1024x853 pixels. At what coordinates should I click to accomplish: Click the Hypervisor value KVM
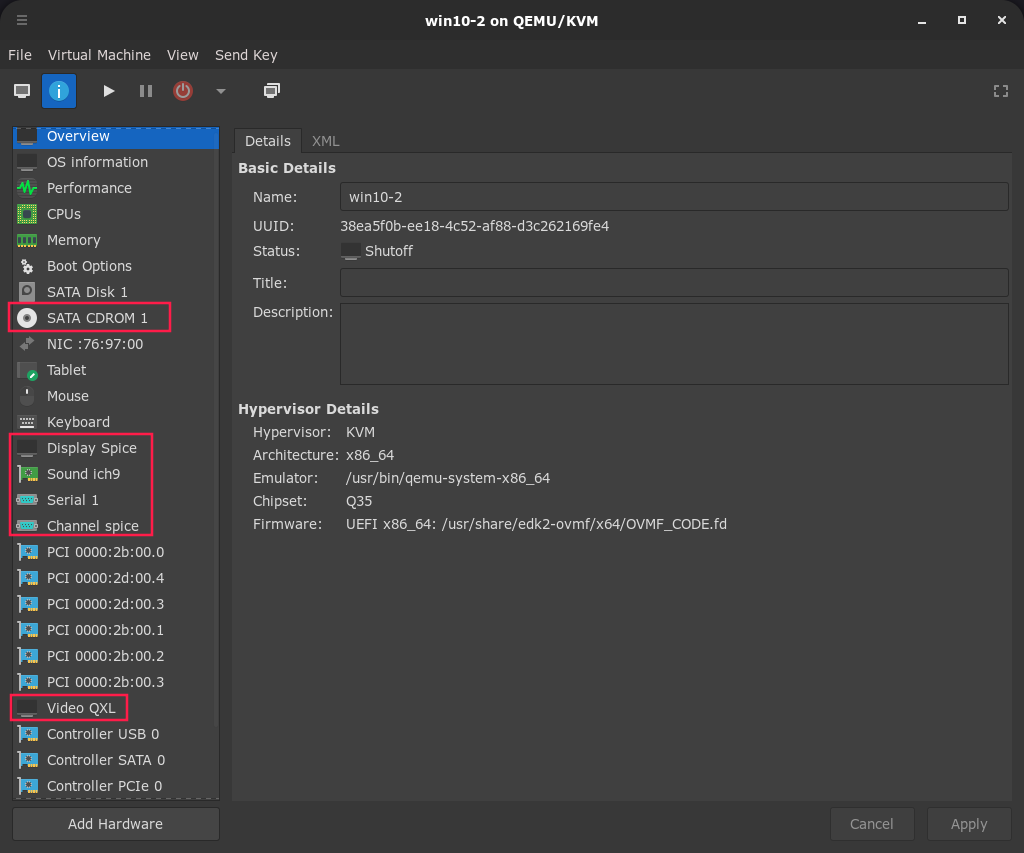pyautogui.click(x=360, y=432)
